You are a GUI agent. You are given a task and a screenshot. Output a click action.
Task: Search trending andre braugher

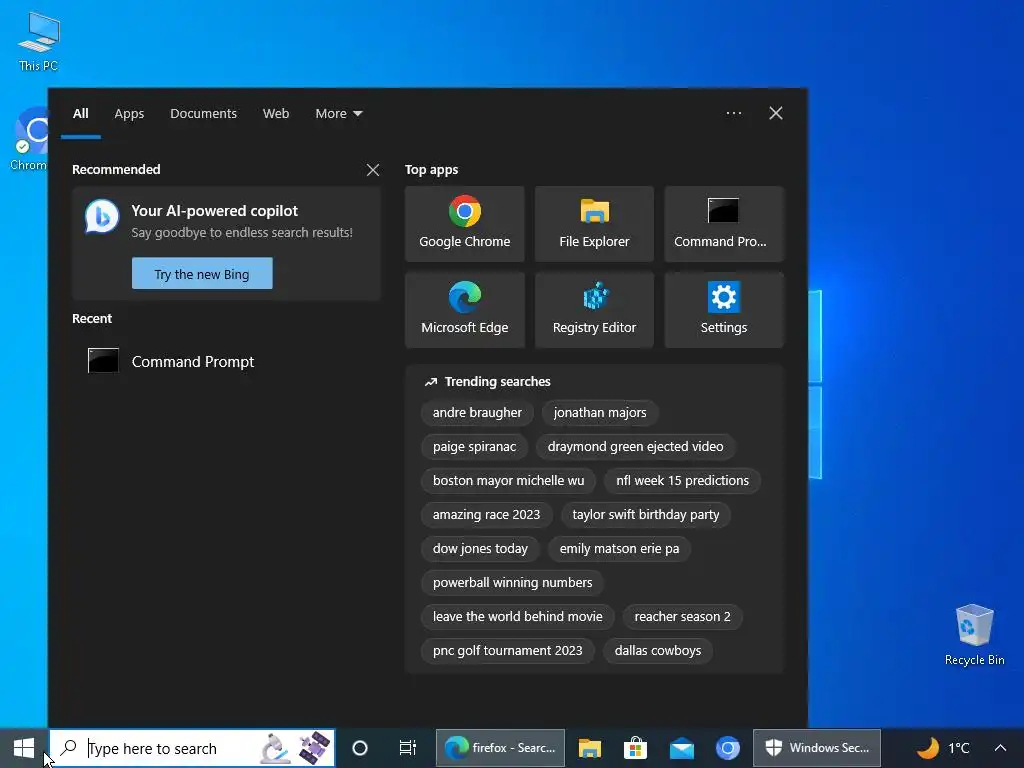pyautogui.click(x=477, y=413)
